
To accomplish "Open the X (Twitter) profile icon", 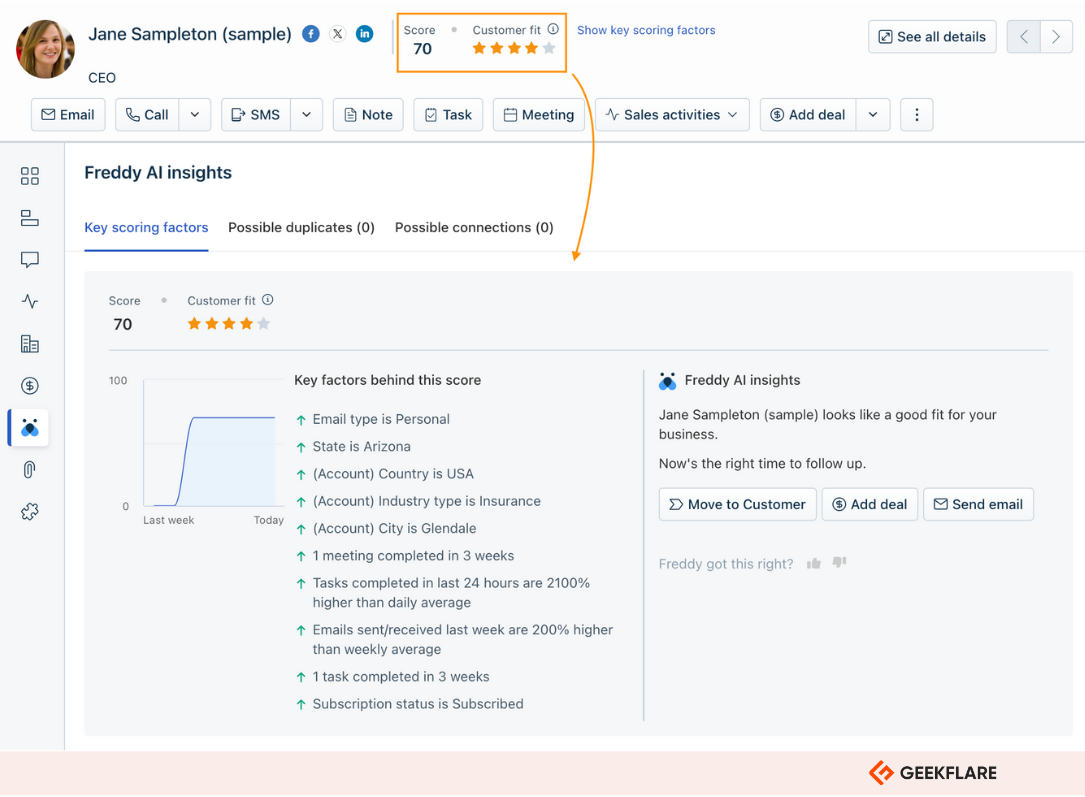I will [x=337, y=33].
